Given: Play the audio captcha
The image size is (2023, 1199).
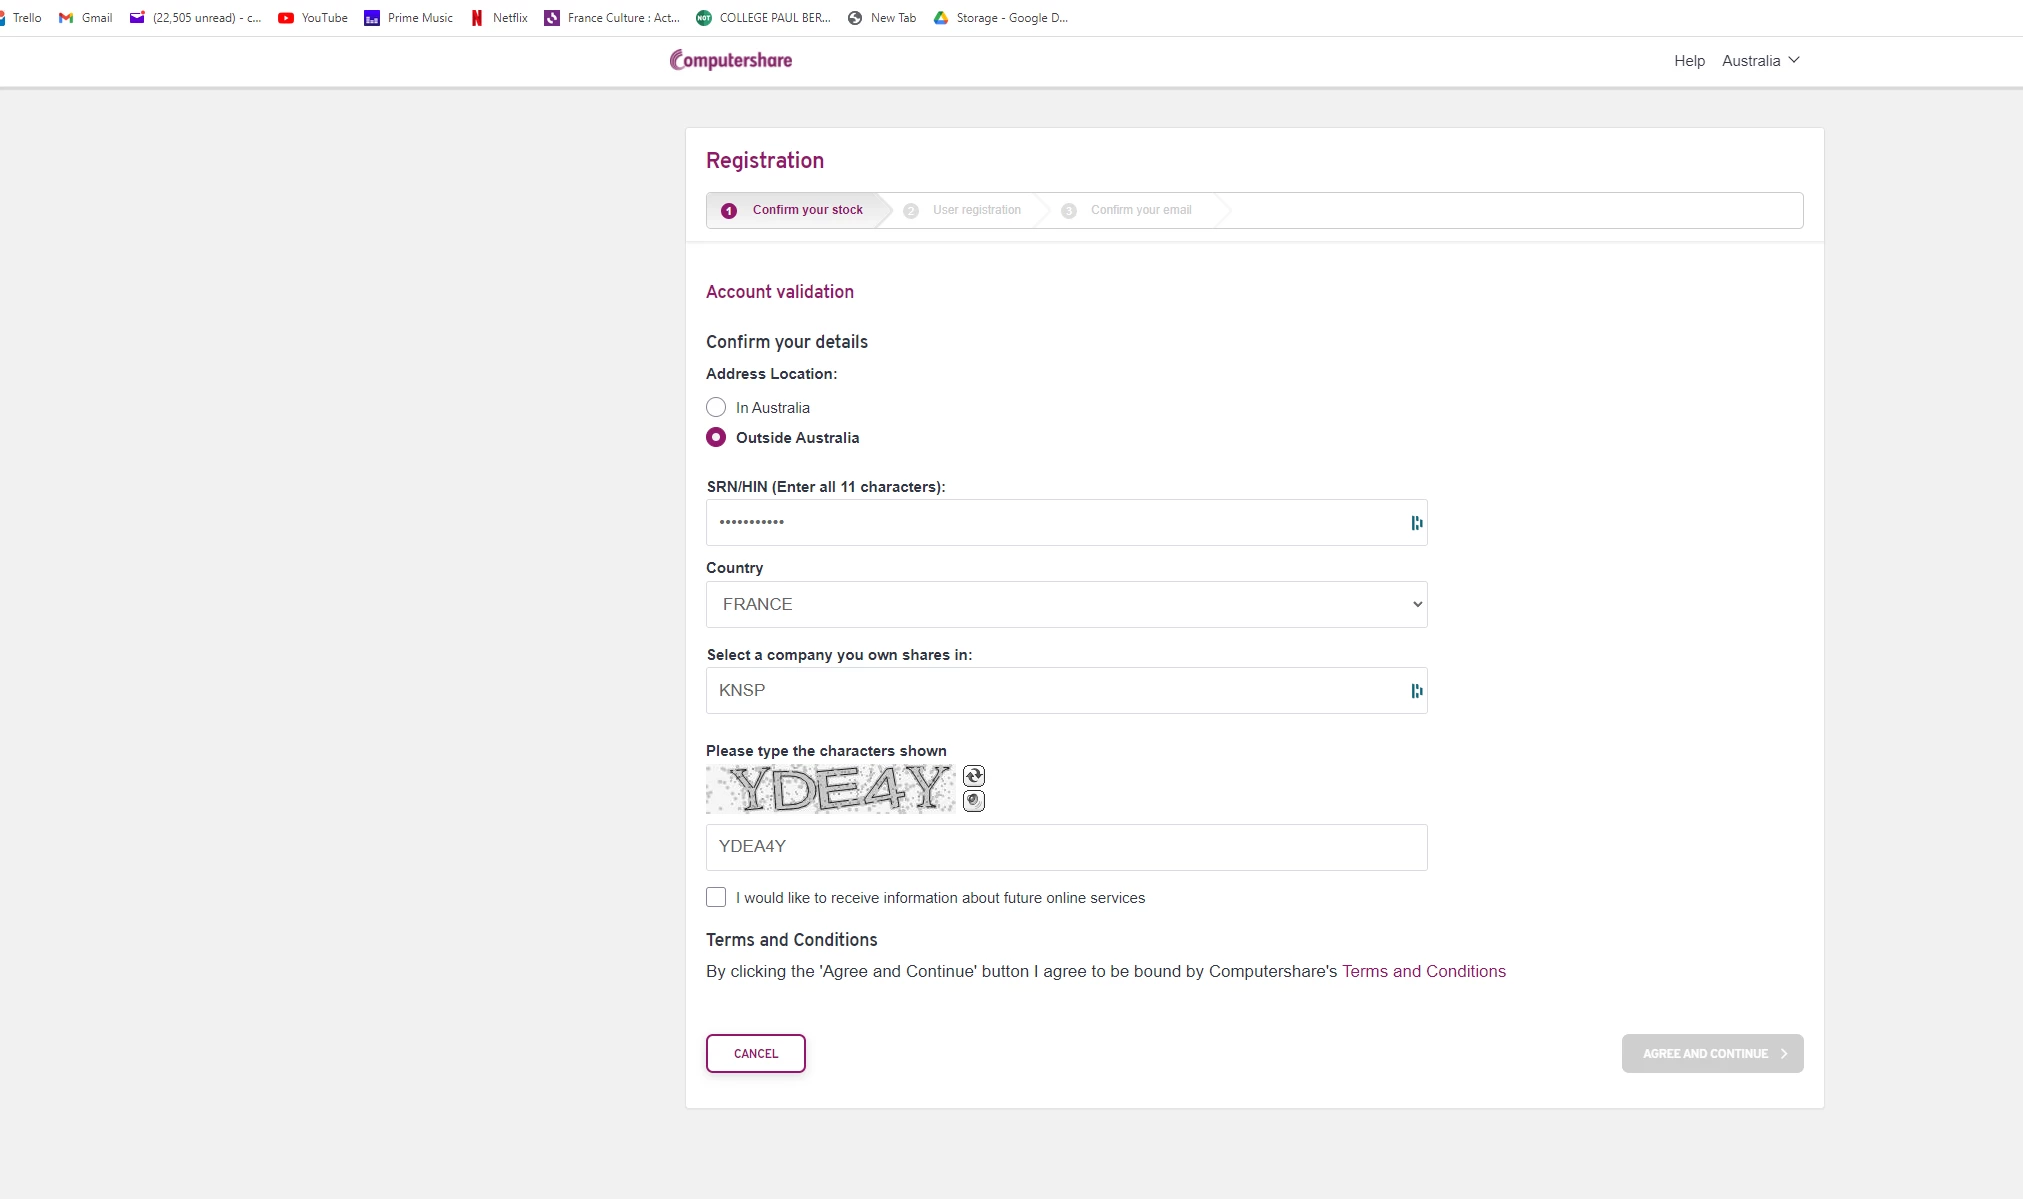Looking at the screenshot, I should click(974, 801).
